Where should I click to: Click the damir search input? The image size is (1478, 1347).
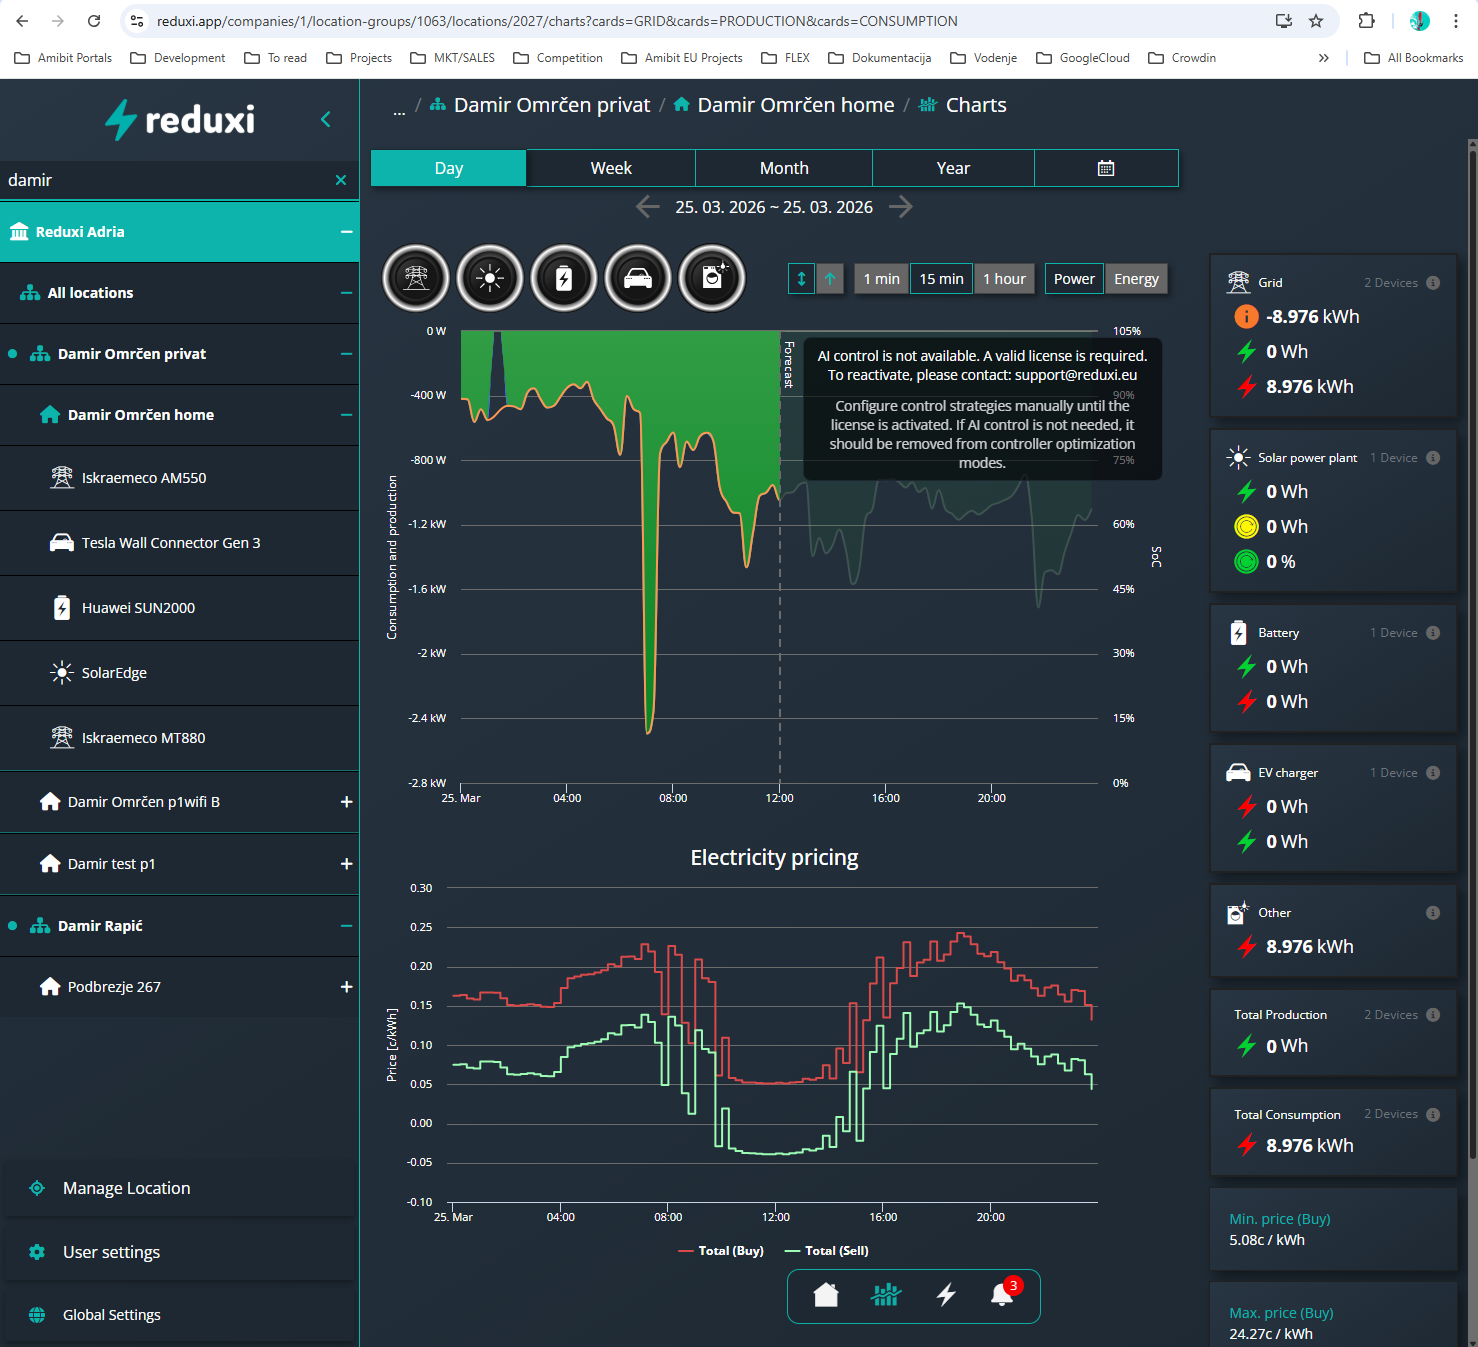tap(165, 180)
